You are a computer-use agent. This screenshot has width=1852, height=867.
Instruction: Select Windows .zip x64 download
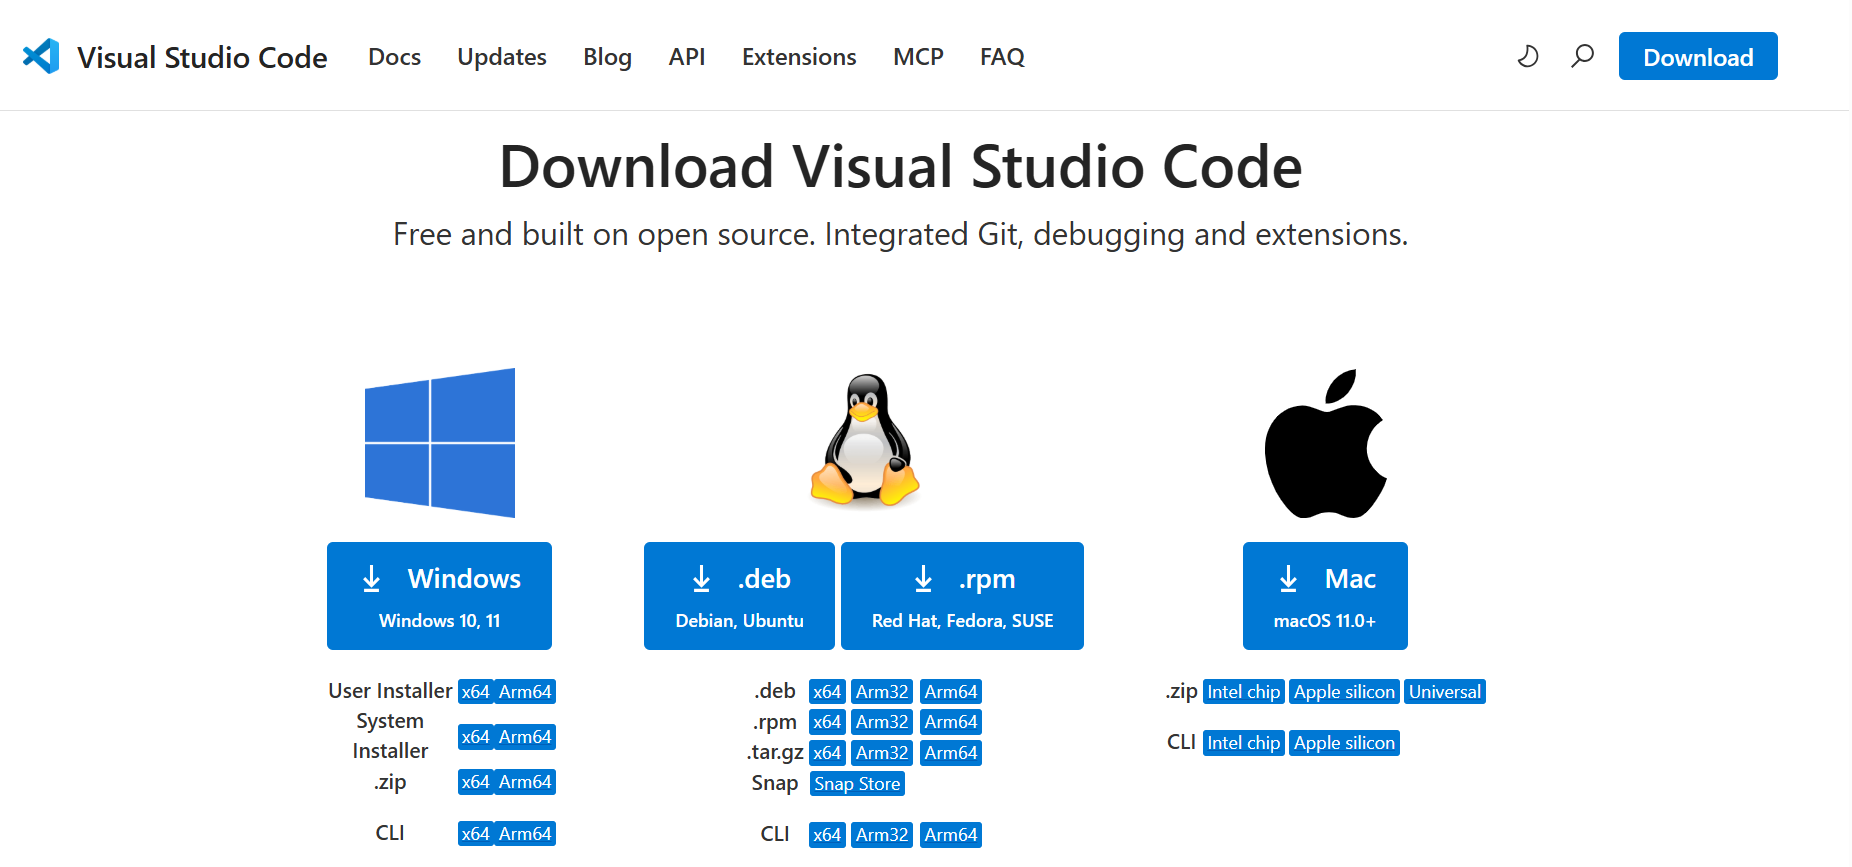pos(475,782)
